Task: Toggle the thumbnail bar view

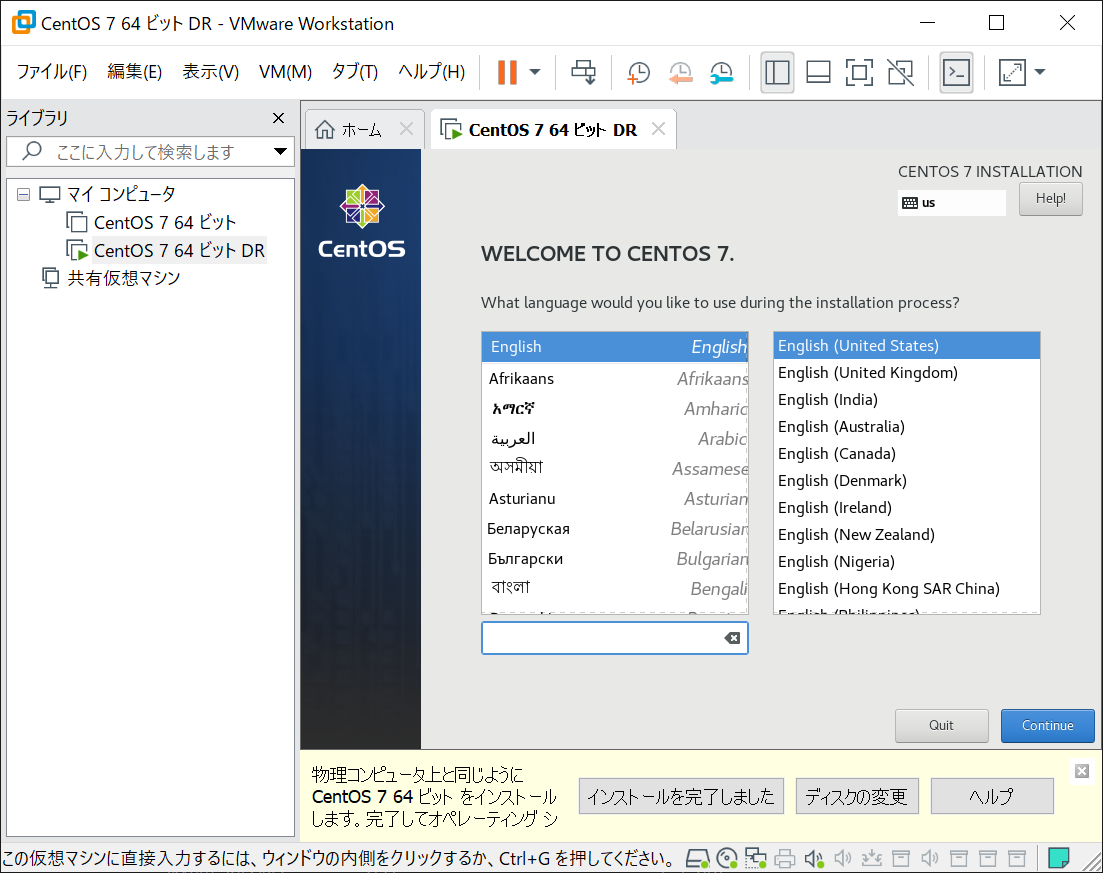Action: point(818,72)
